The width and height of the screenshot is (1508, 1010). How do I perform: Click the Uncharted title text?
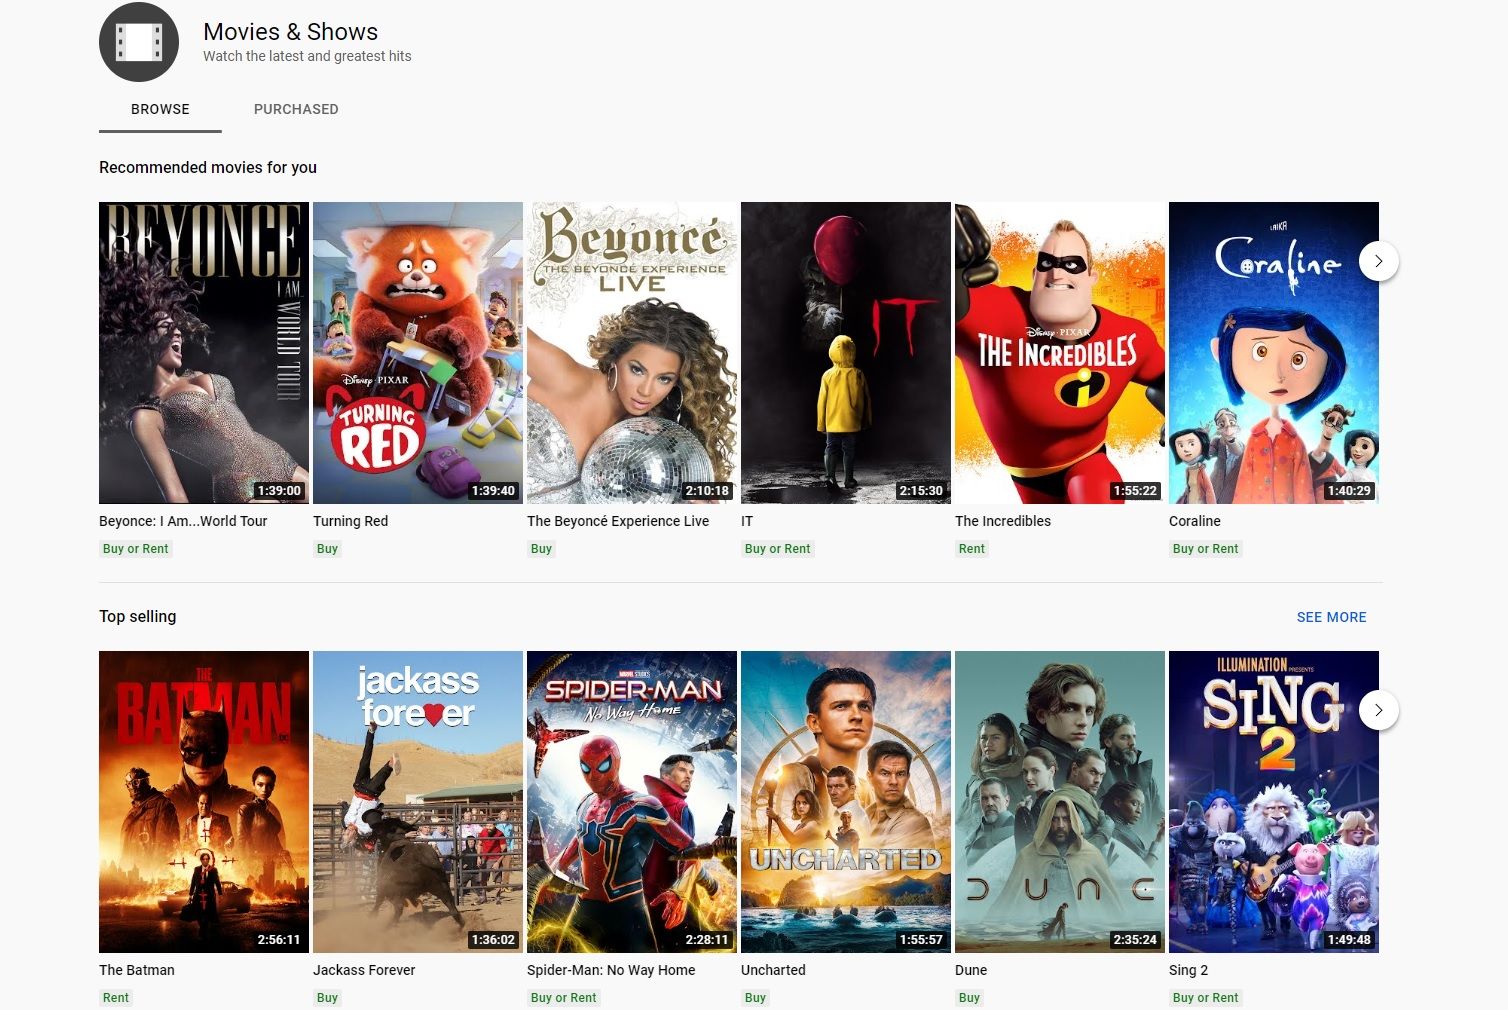773,970
